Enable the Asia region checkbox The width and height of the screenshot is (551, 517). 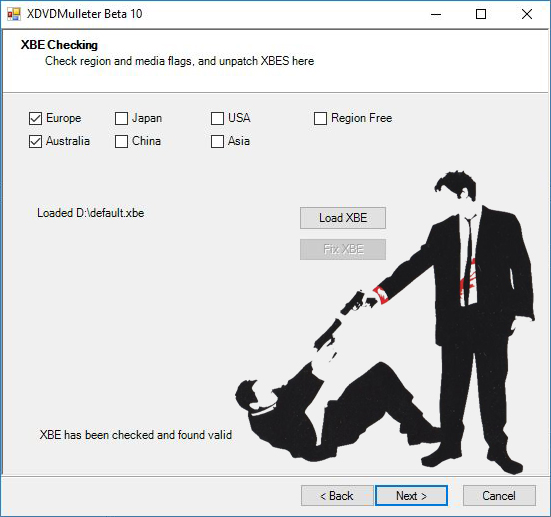coord(217,141)
